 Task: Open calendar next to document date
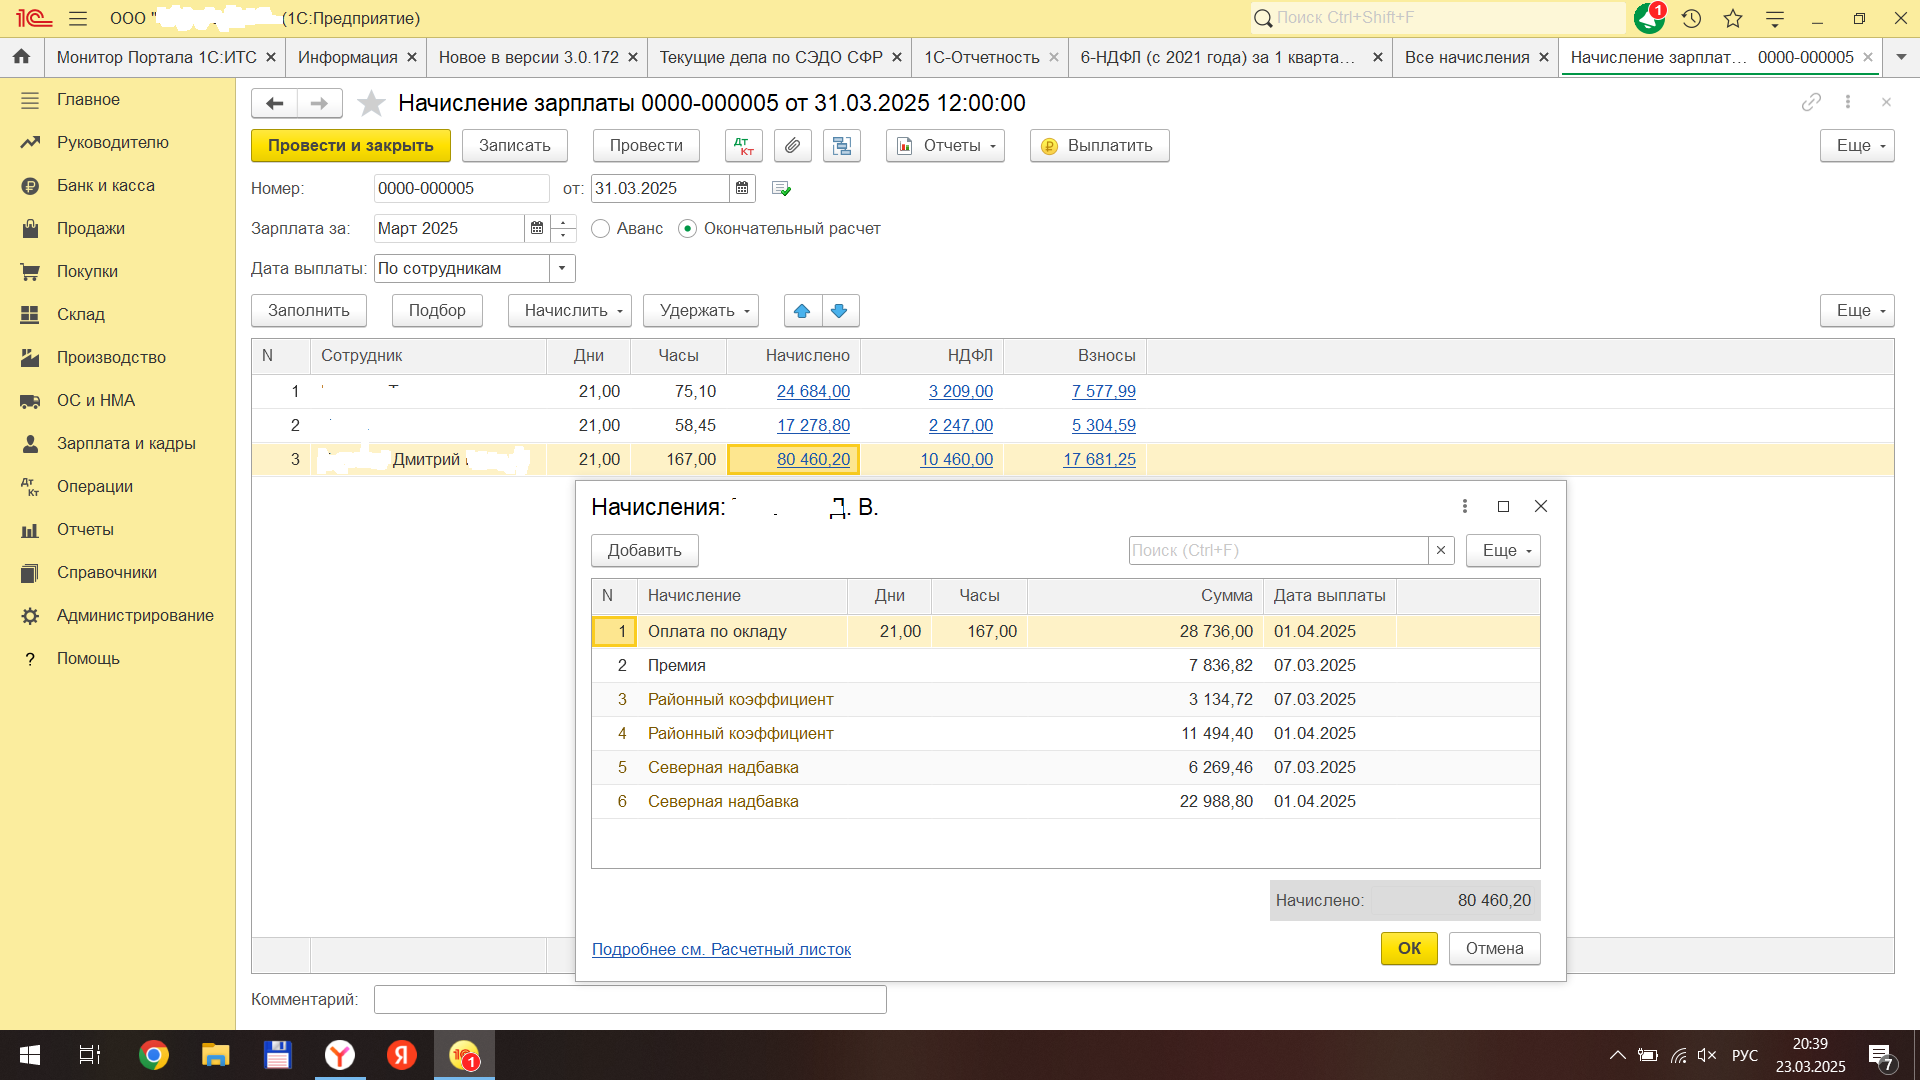pyautogui.click(x=742, y=188)
